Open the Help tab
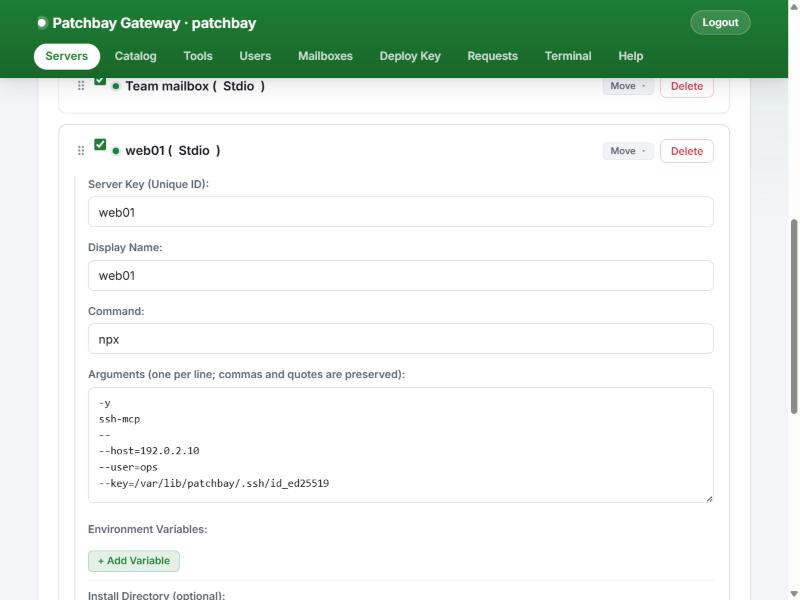The height and width of the screenshot is (600, 800). [631, 56]
